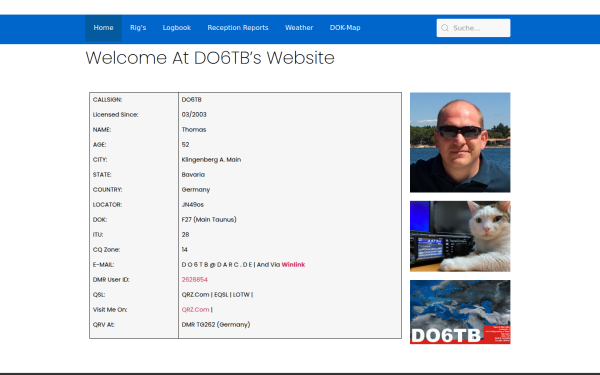Click the Welcome At DO6TB's Website heading

210,58
